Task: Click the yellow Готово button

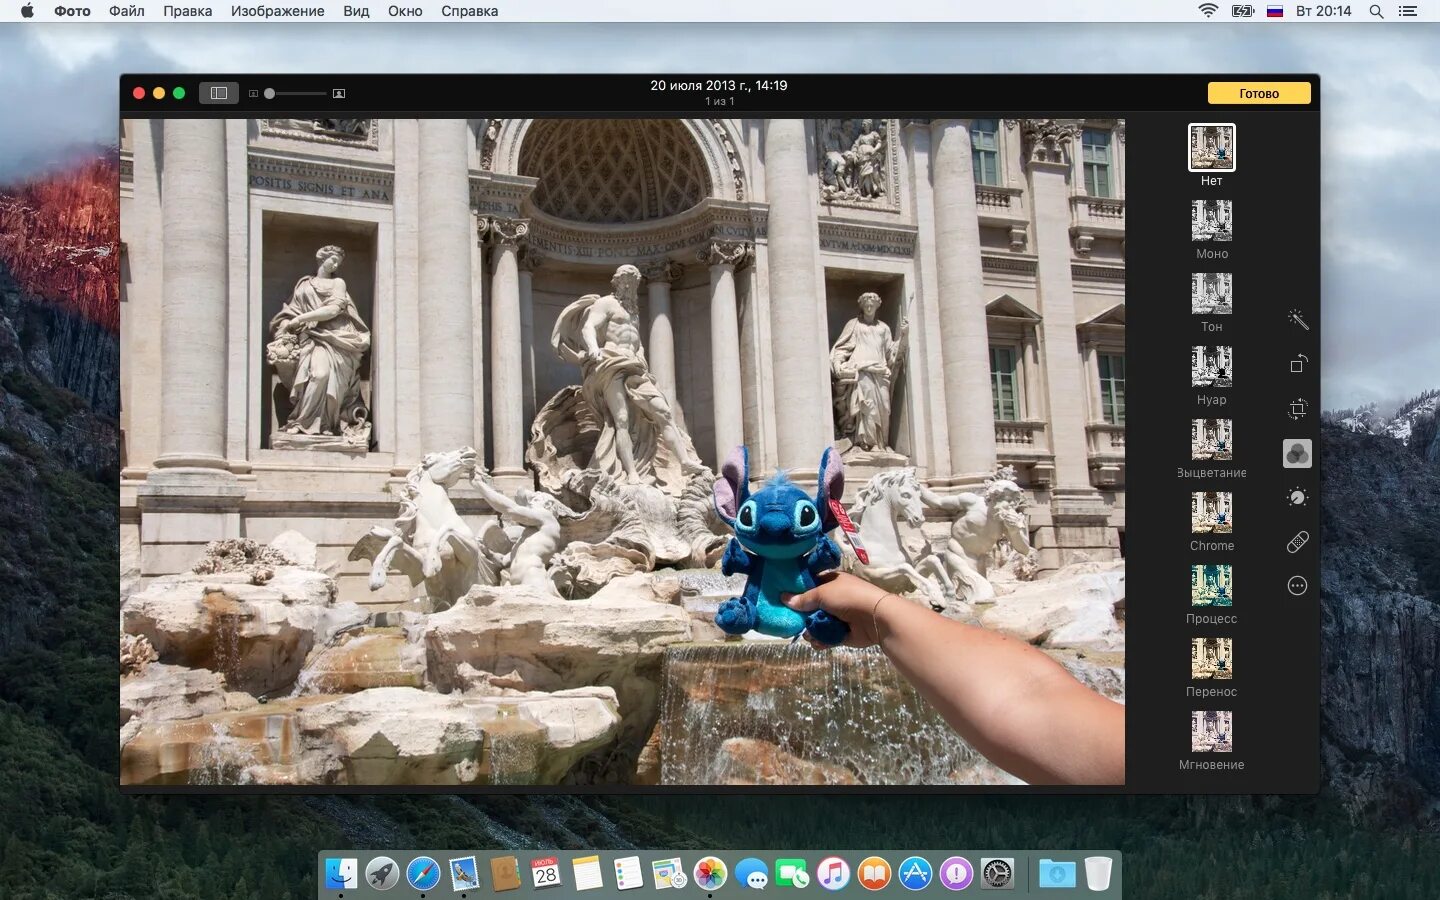Action: tap(1259, 93)
